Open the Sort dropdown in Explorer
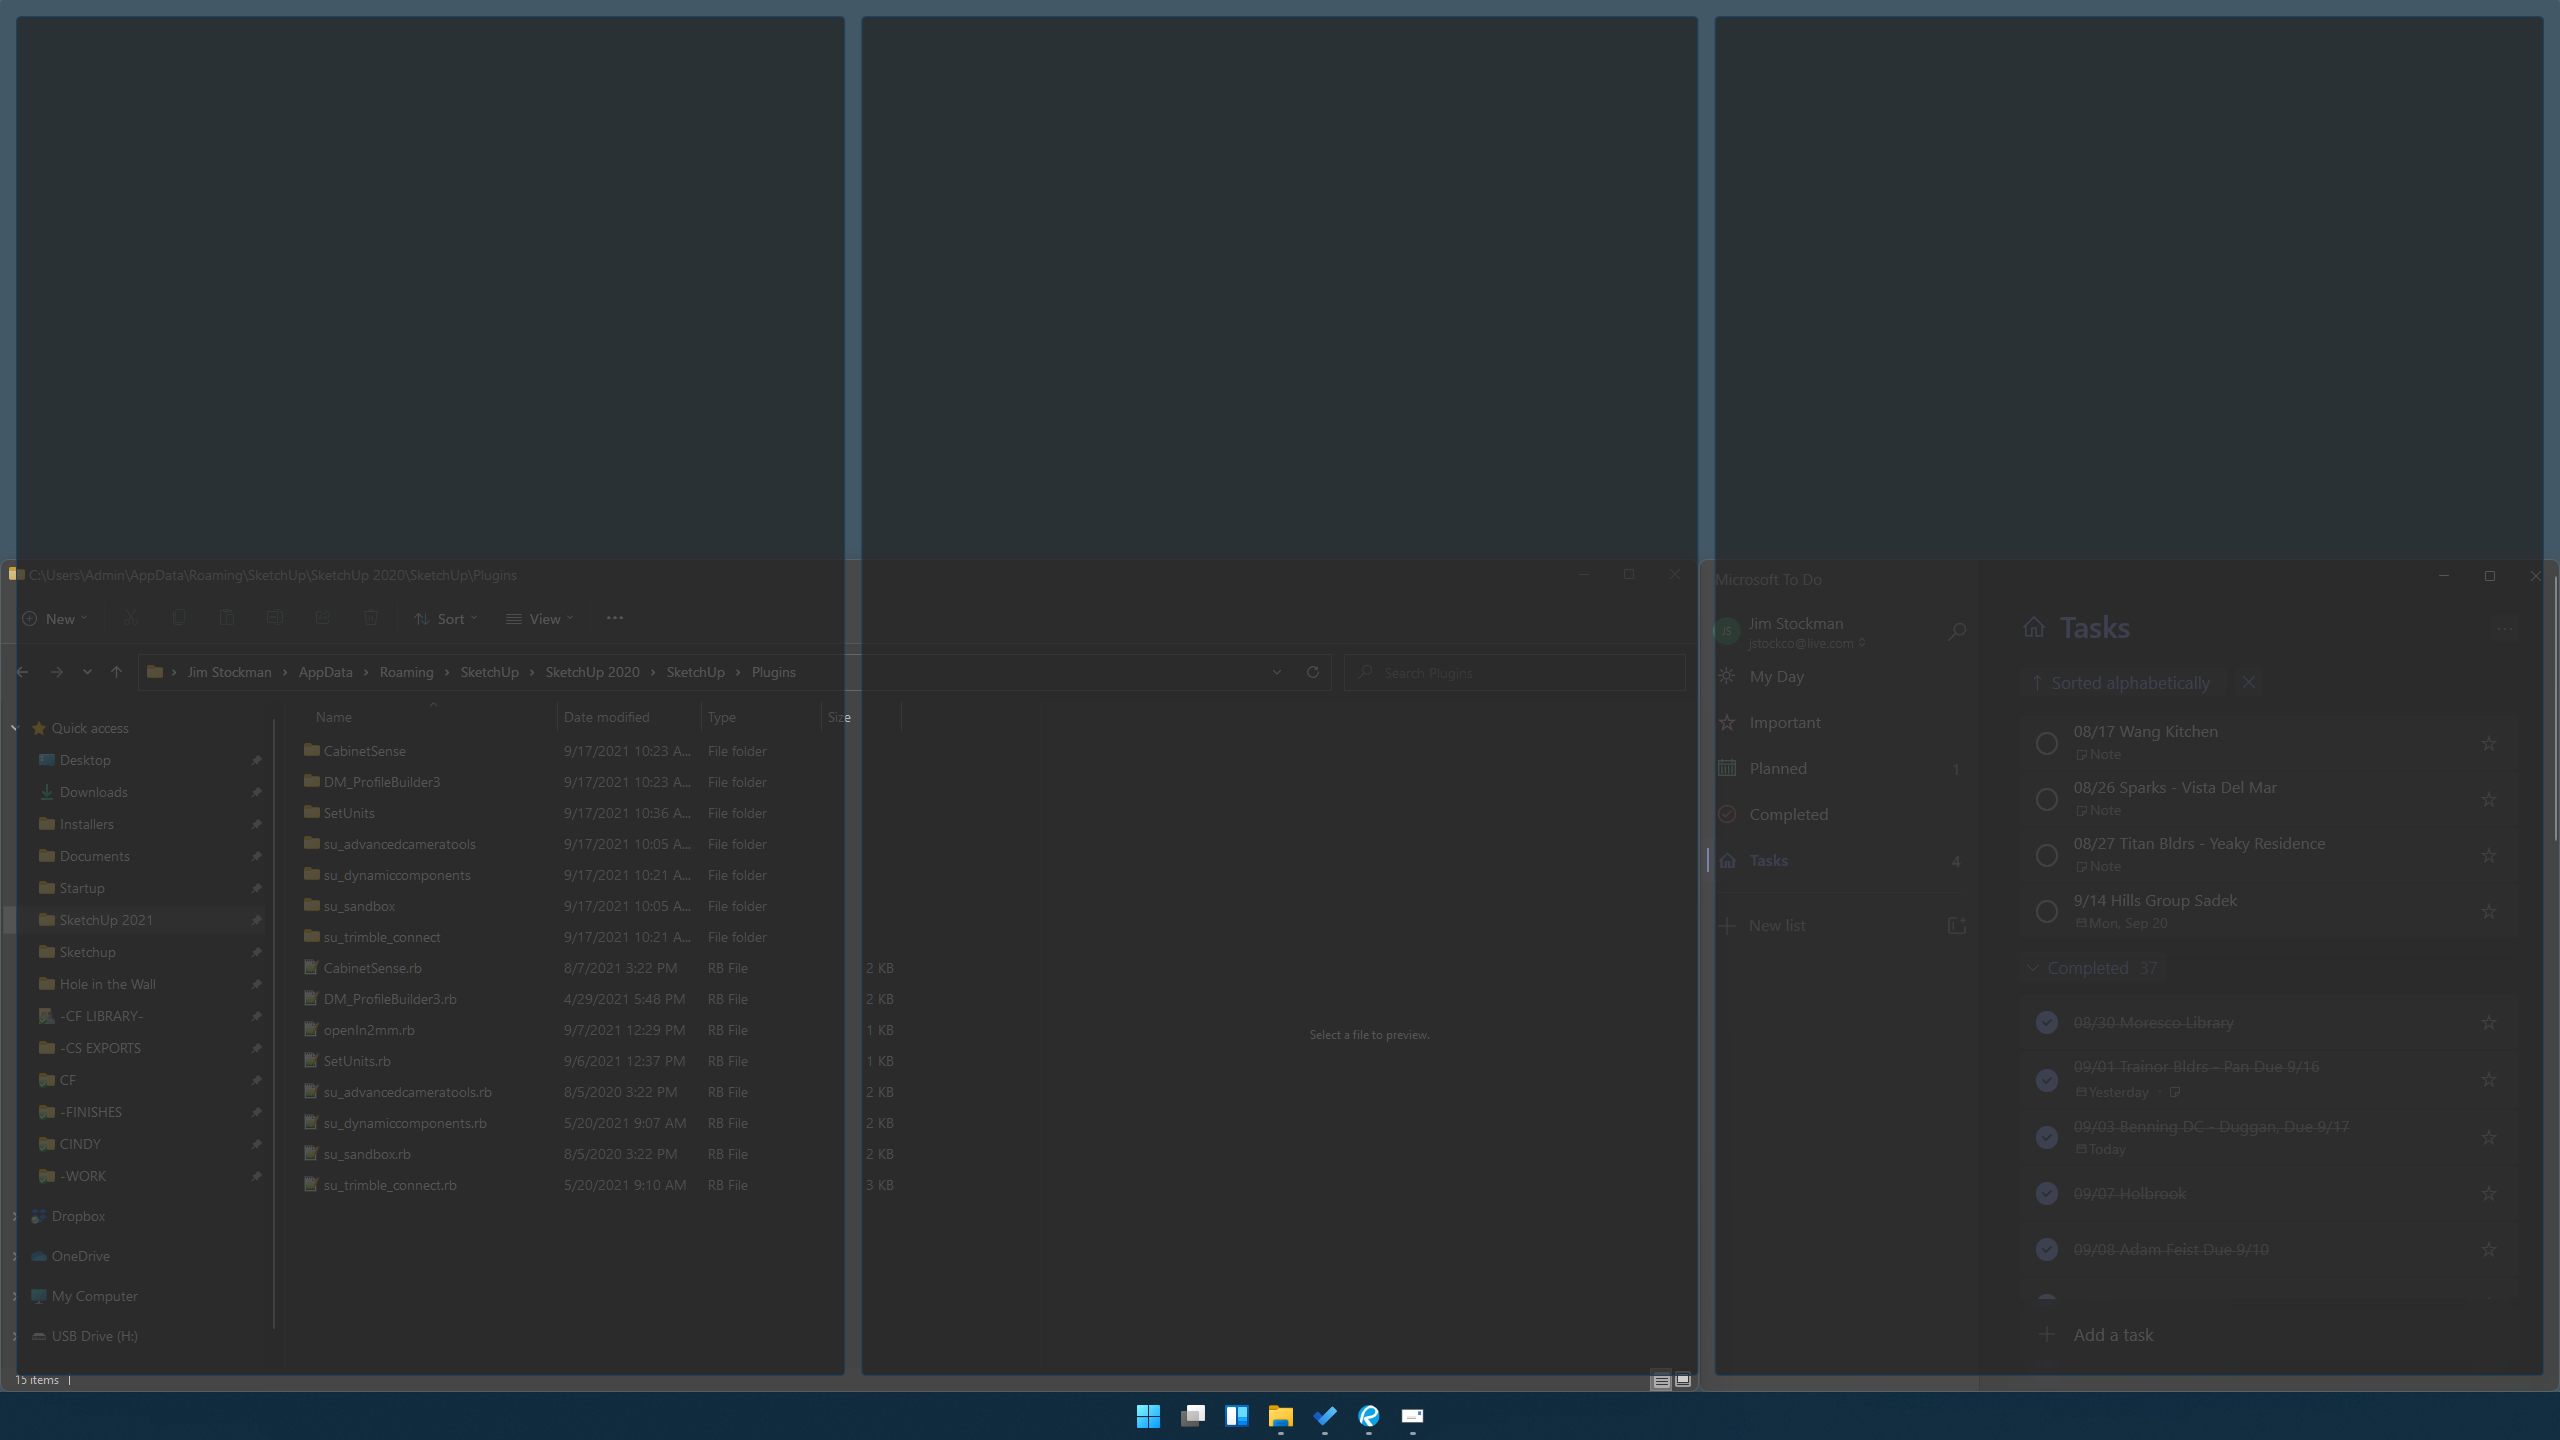 click(x=446, y=618)
